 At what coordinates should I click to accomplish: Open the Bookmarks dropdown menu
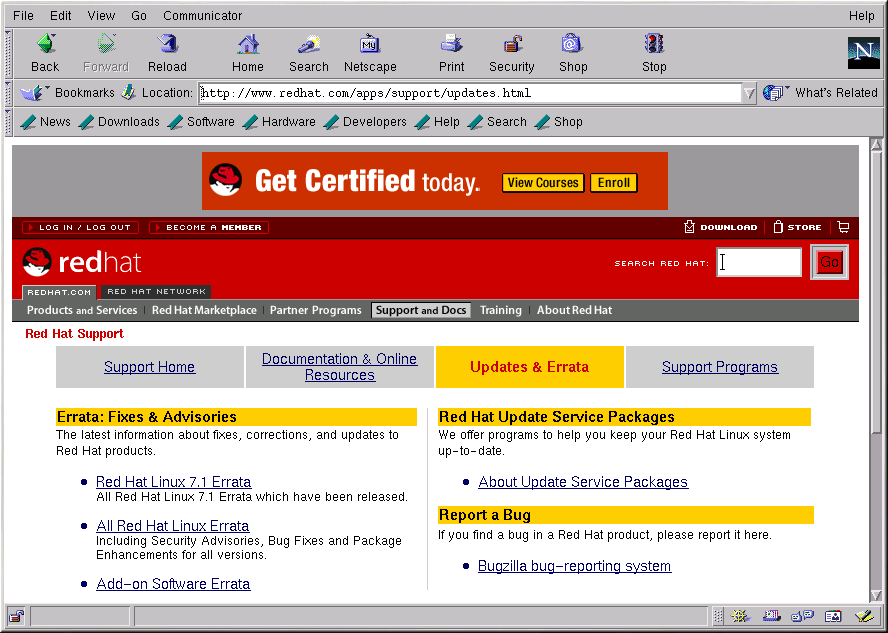(70, 93)
